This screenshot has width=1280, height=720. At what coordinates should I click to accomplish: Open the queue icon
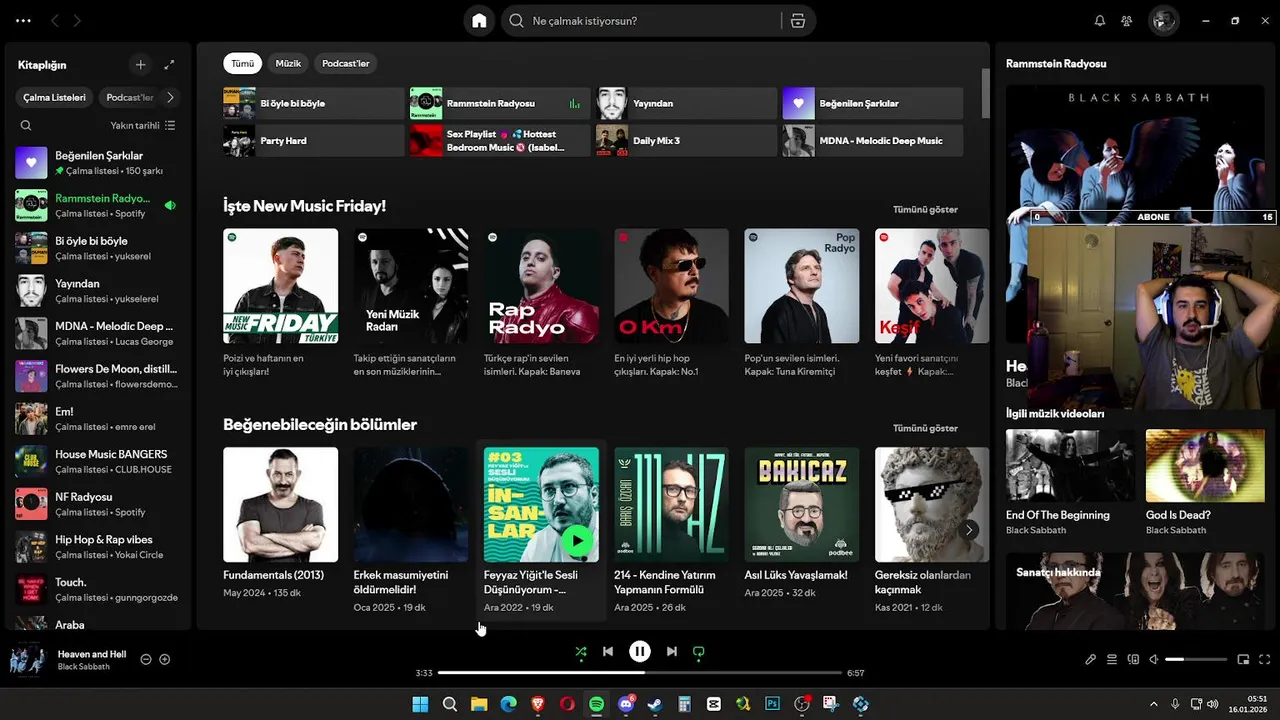point(1112,660)
